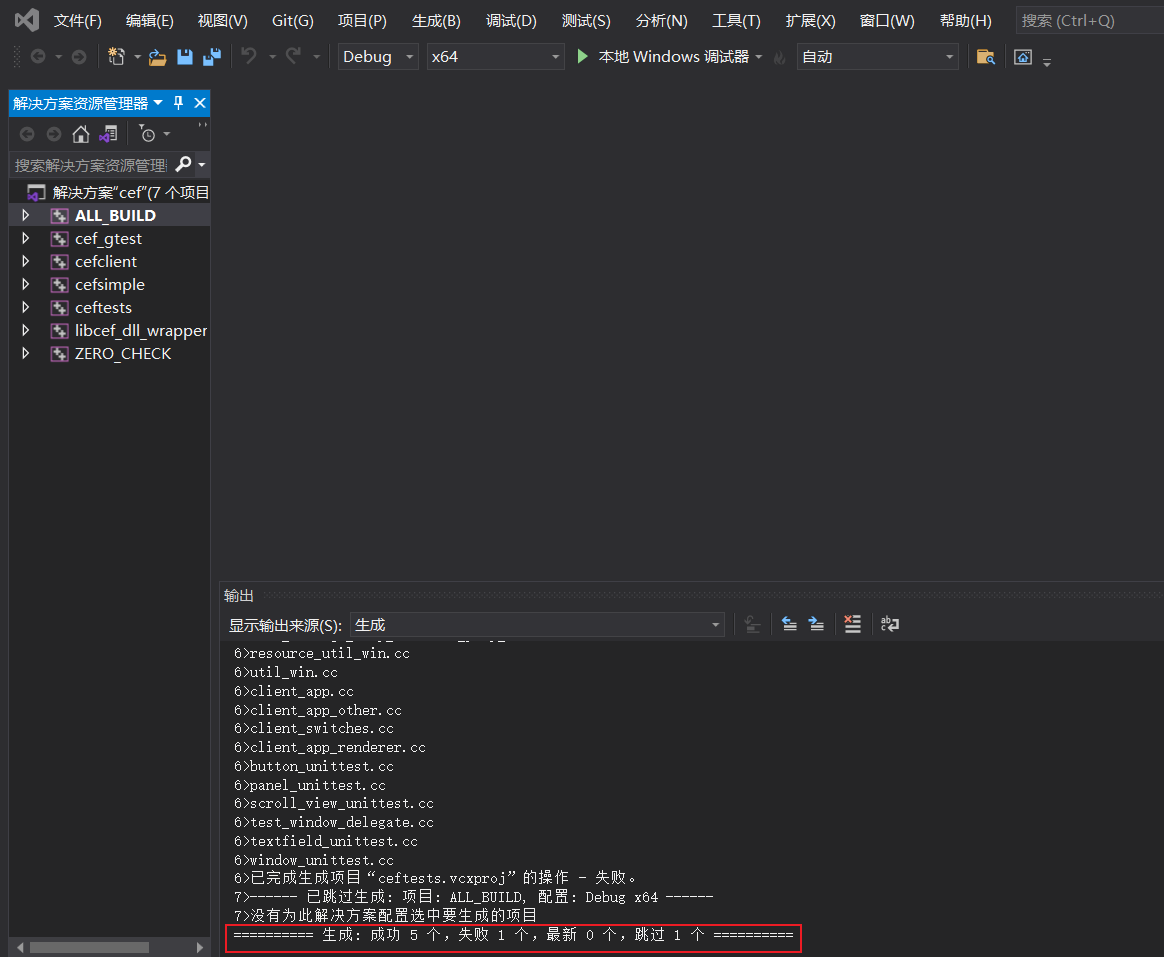
Task: Click the Home icon in Solution Explorer
Action: (x=81, y=133)
